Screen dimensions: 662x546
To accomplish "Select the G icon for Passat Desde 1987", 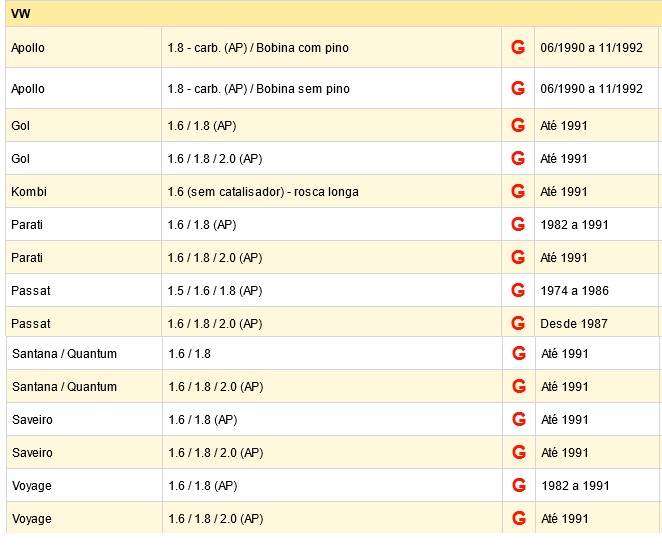I will [x=518, y=323].
